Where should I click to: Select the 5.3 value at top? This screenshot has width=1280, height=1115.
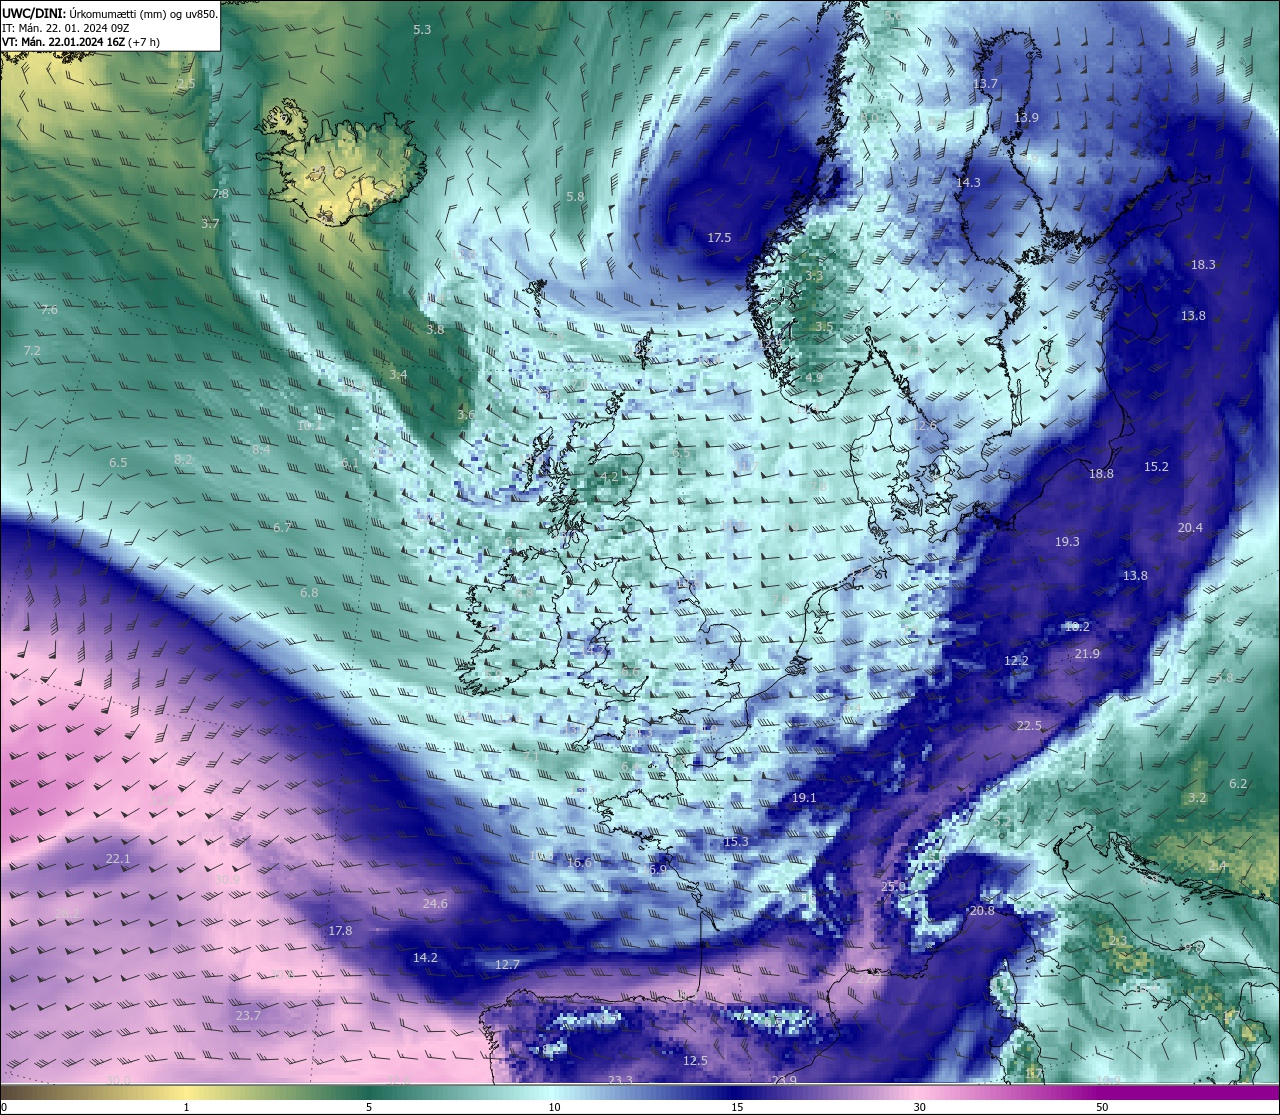click(422, 30)
